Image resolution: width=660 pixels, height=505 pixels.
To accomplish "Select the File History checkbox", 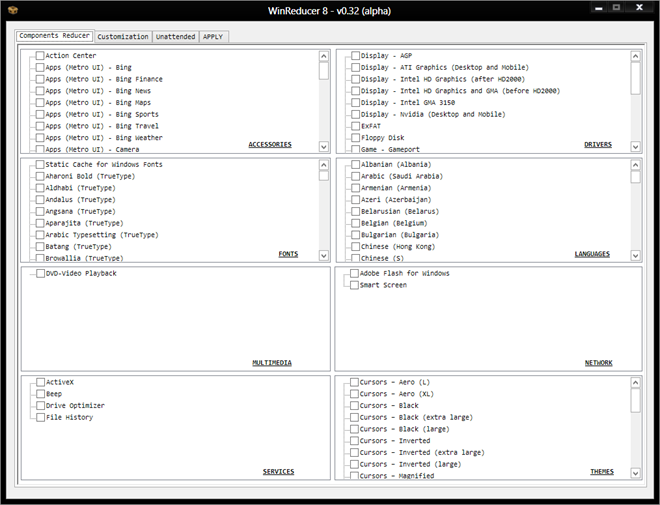I will (40, 417).
